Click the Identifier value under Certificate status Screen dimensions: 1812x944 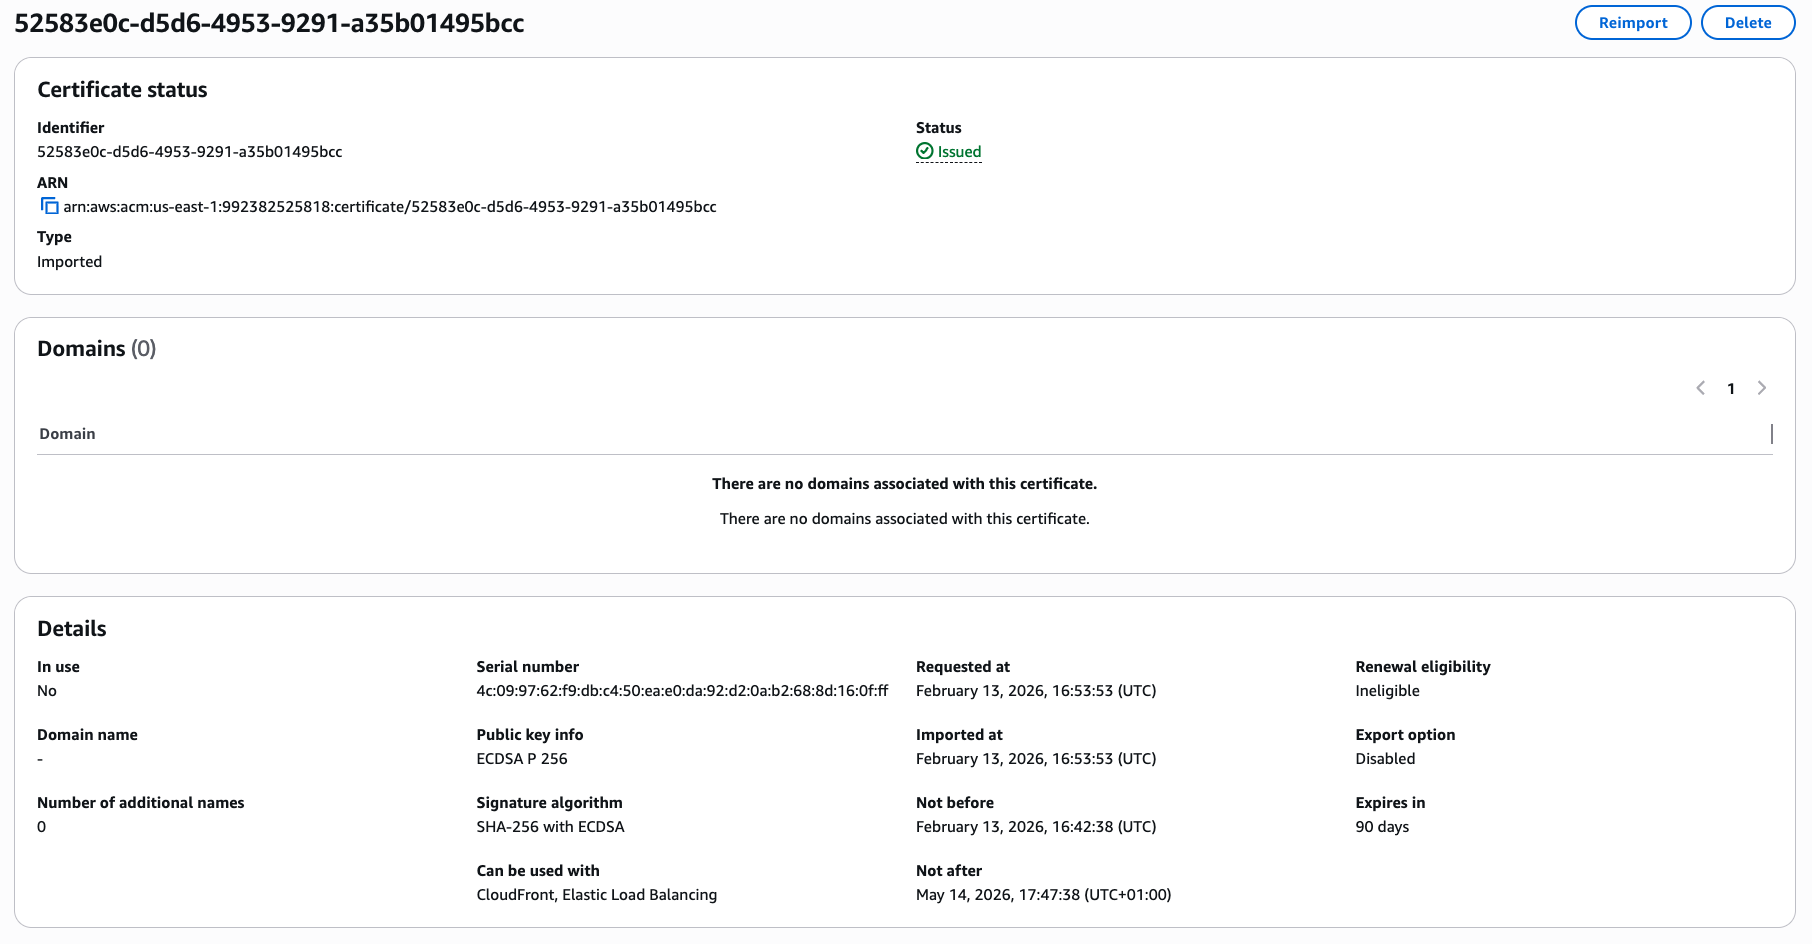[x=189, y=152]
